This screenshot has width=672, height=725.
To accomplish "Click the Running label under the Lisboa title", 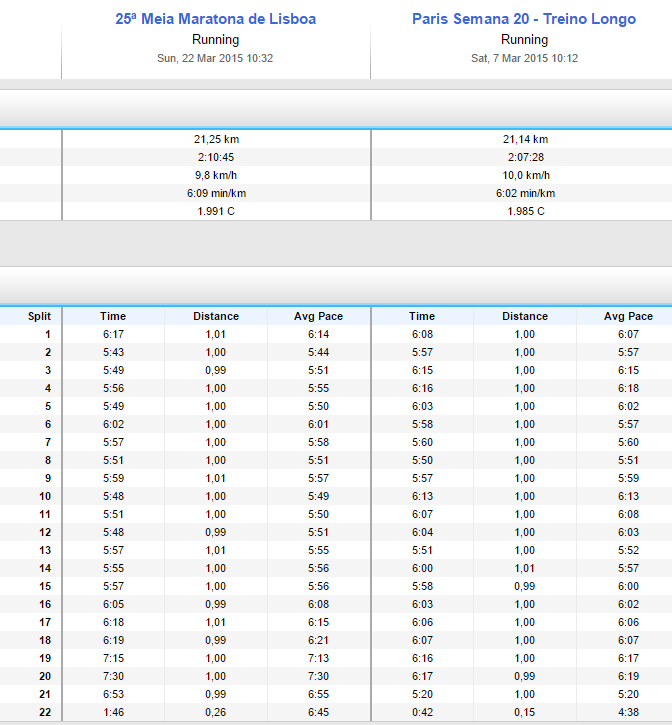I will click(216, 40).
